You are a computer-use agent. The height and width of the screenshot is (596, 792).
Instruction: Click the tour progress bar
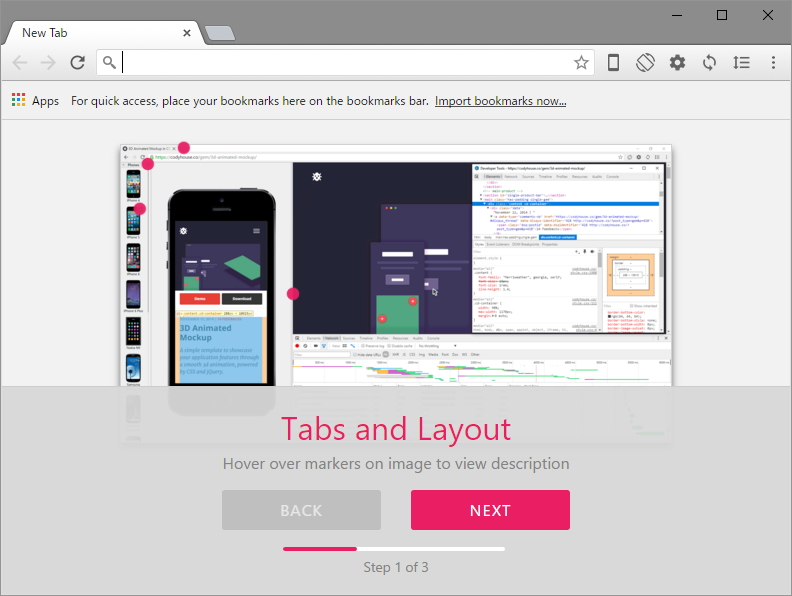pyautogui.click(x=394, y=549)
